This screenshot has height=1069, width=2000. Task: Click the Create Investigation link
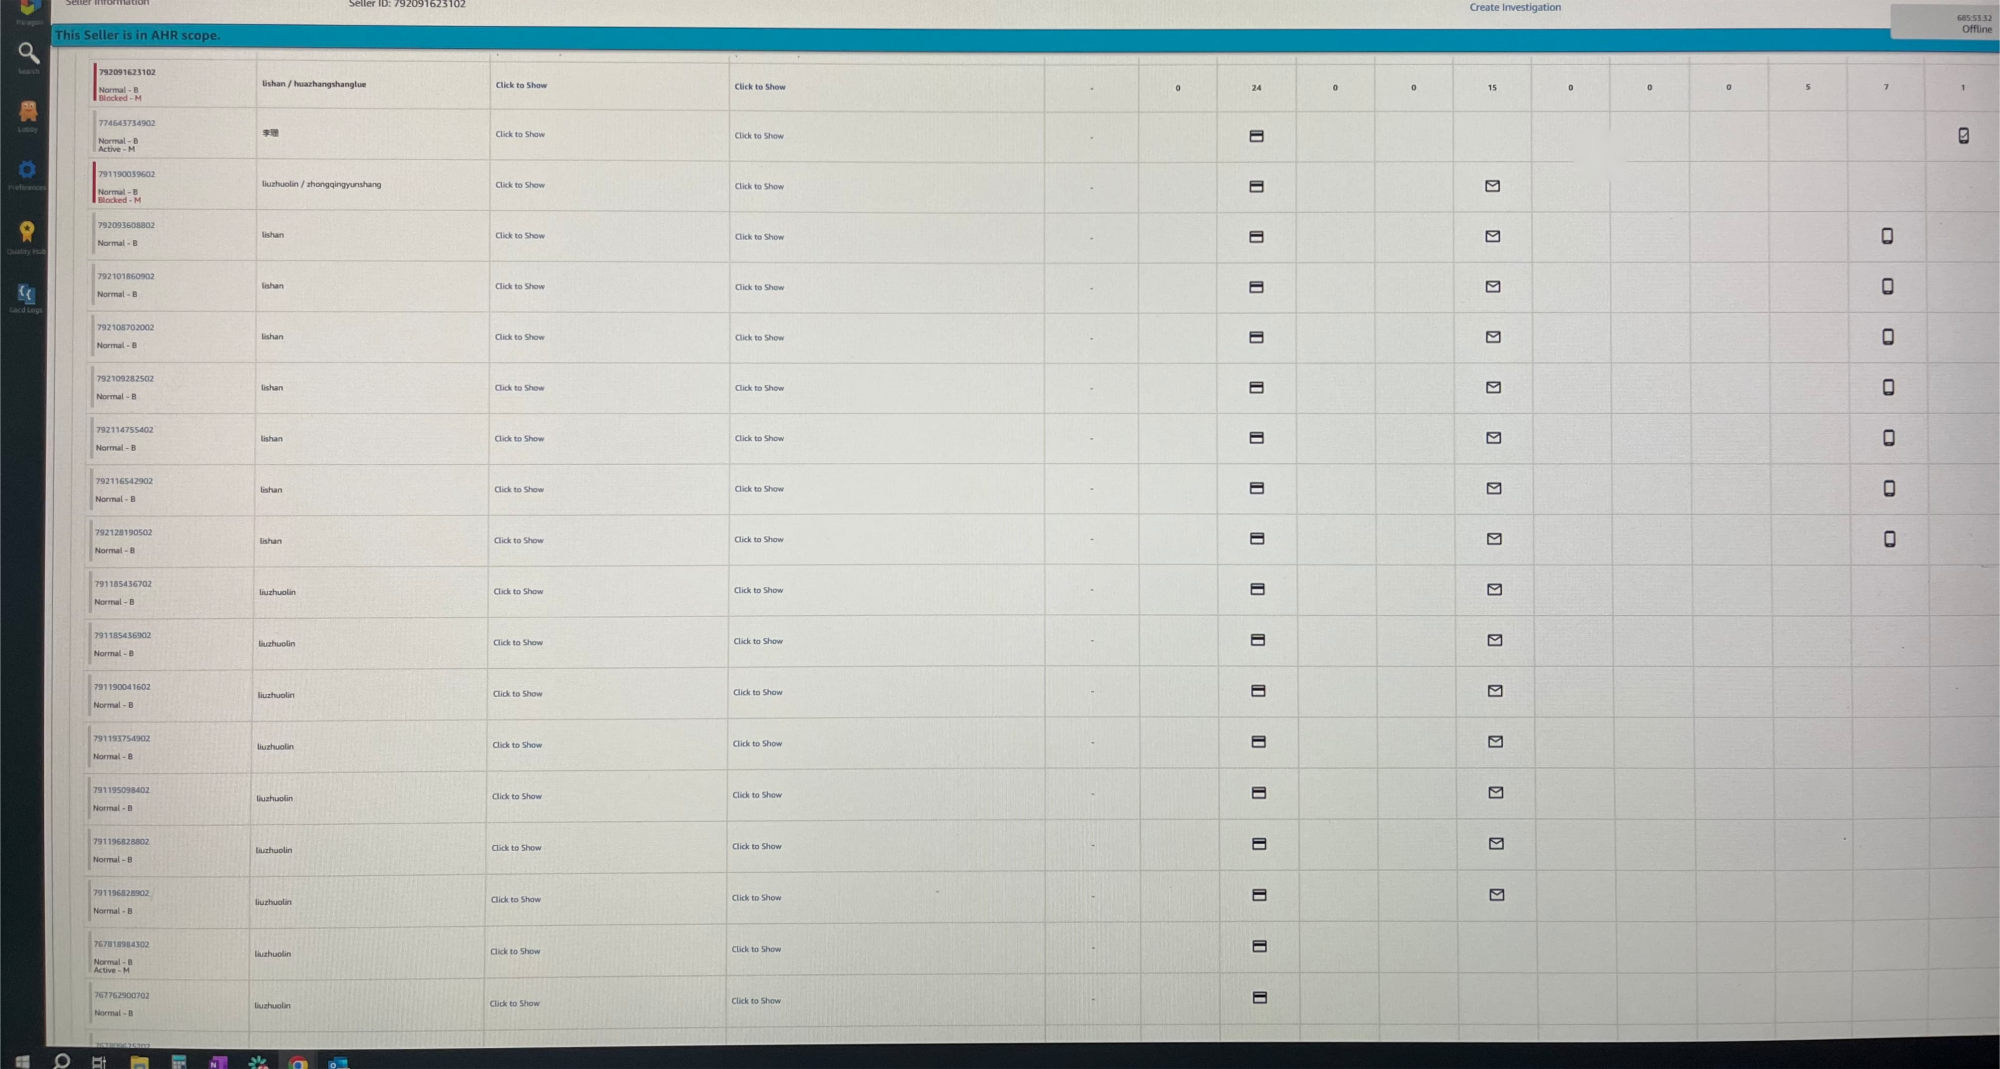pyautogui.click(x=1514, y=7)
